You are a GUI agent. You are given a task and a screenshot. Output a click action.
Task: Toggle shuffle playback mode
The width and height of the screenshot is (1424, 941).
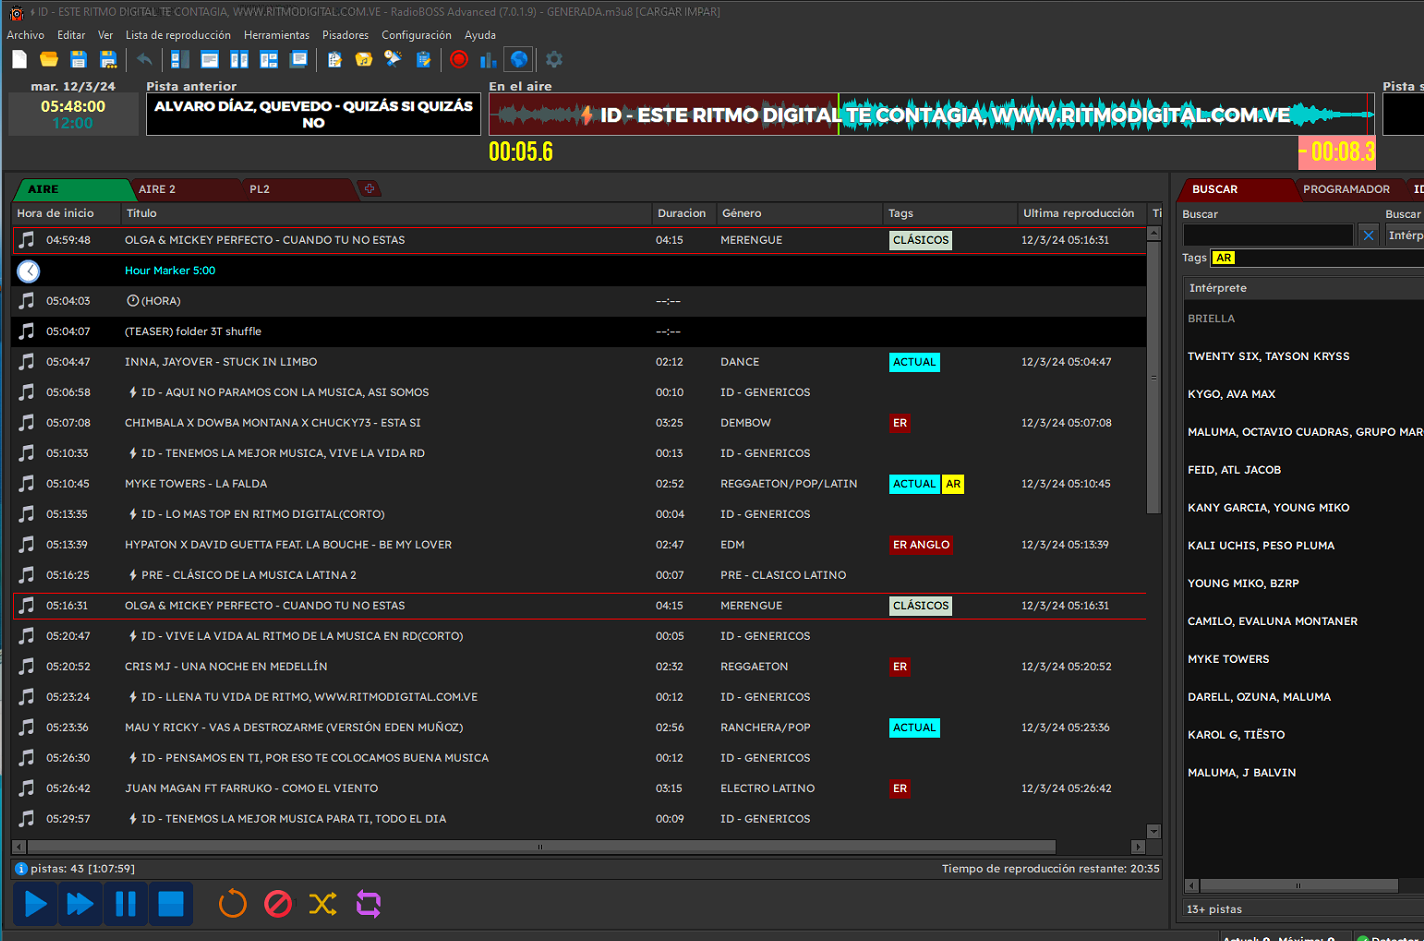coord(323,904)
